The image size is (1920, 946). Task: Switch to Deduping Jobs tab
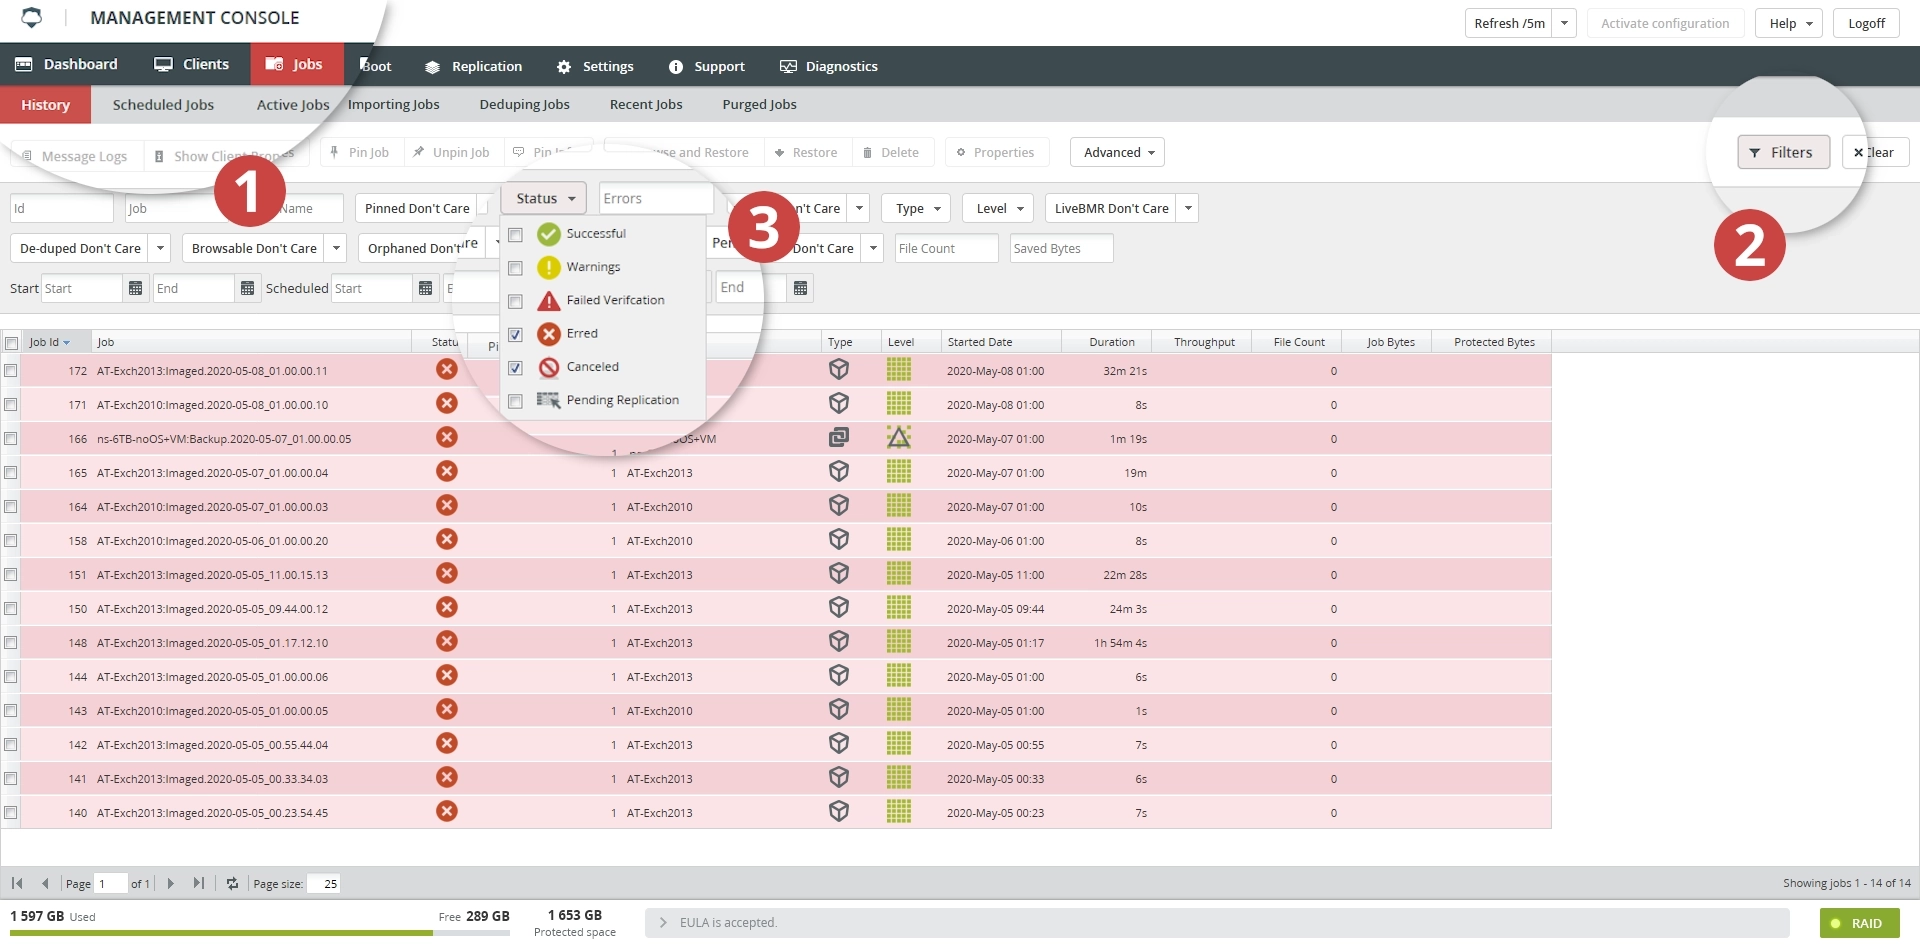(x=524, y=104)
